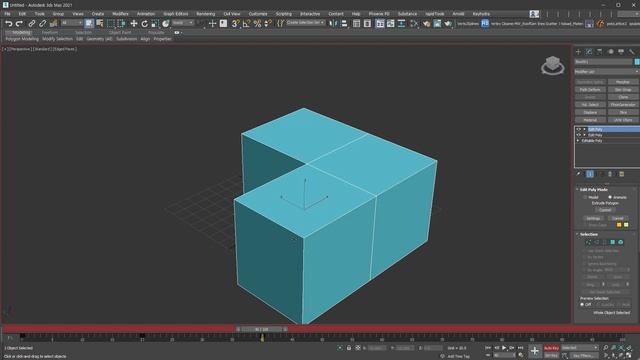This screenshot has height=360, width=640.
Task: Toggle Angle Snap icon
Action: click(x=247, y=24)
